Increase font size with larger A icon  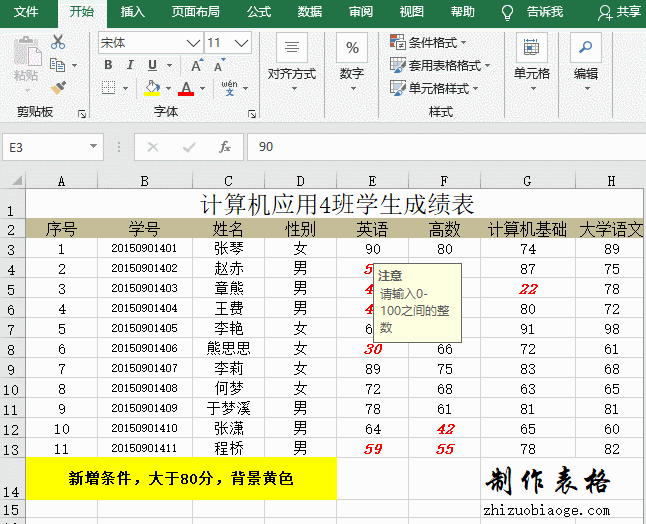(x=197, y=65)
